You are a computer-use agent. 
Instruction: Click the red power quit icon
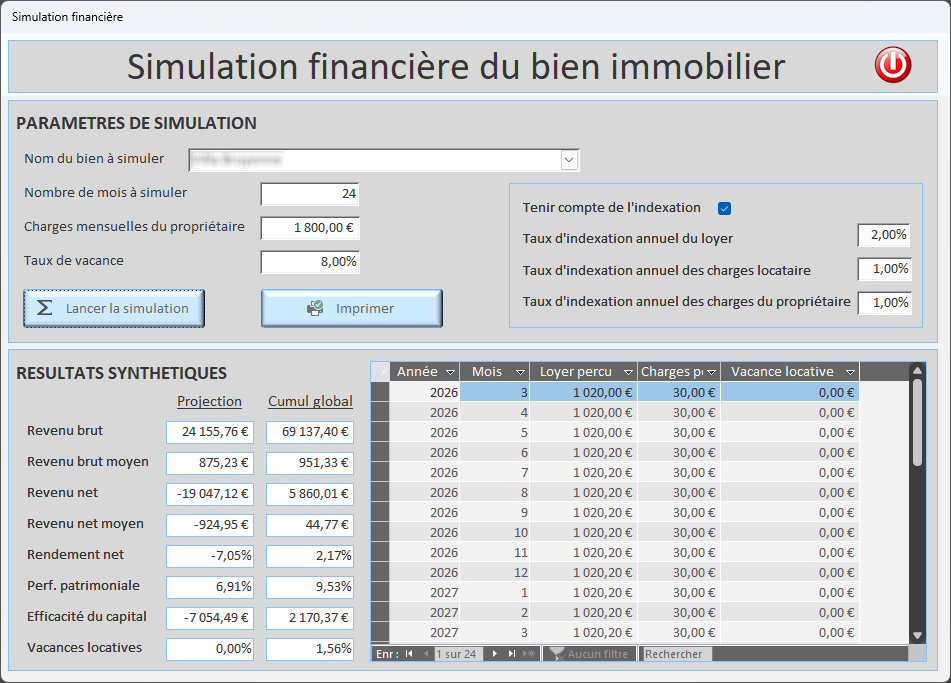point(892,66)
